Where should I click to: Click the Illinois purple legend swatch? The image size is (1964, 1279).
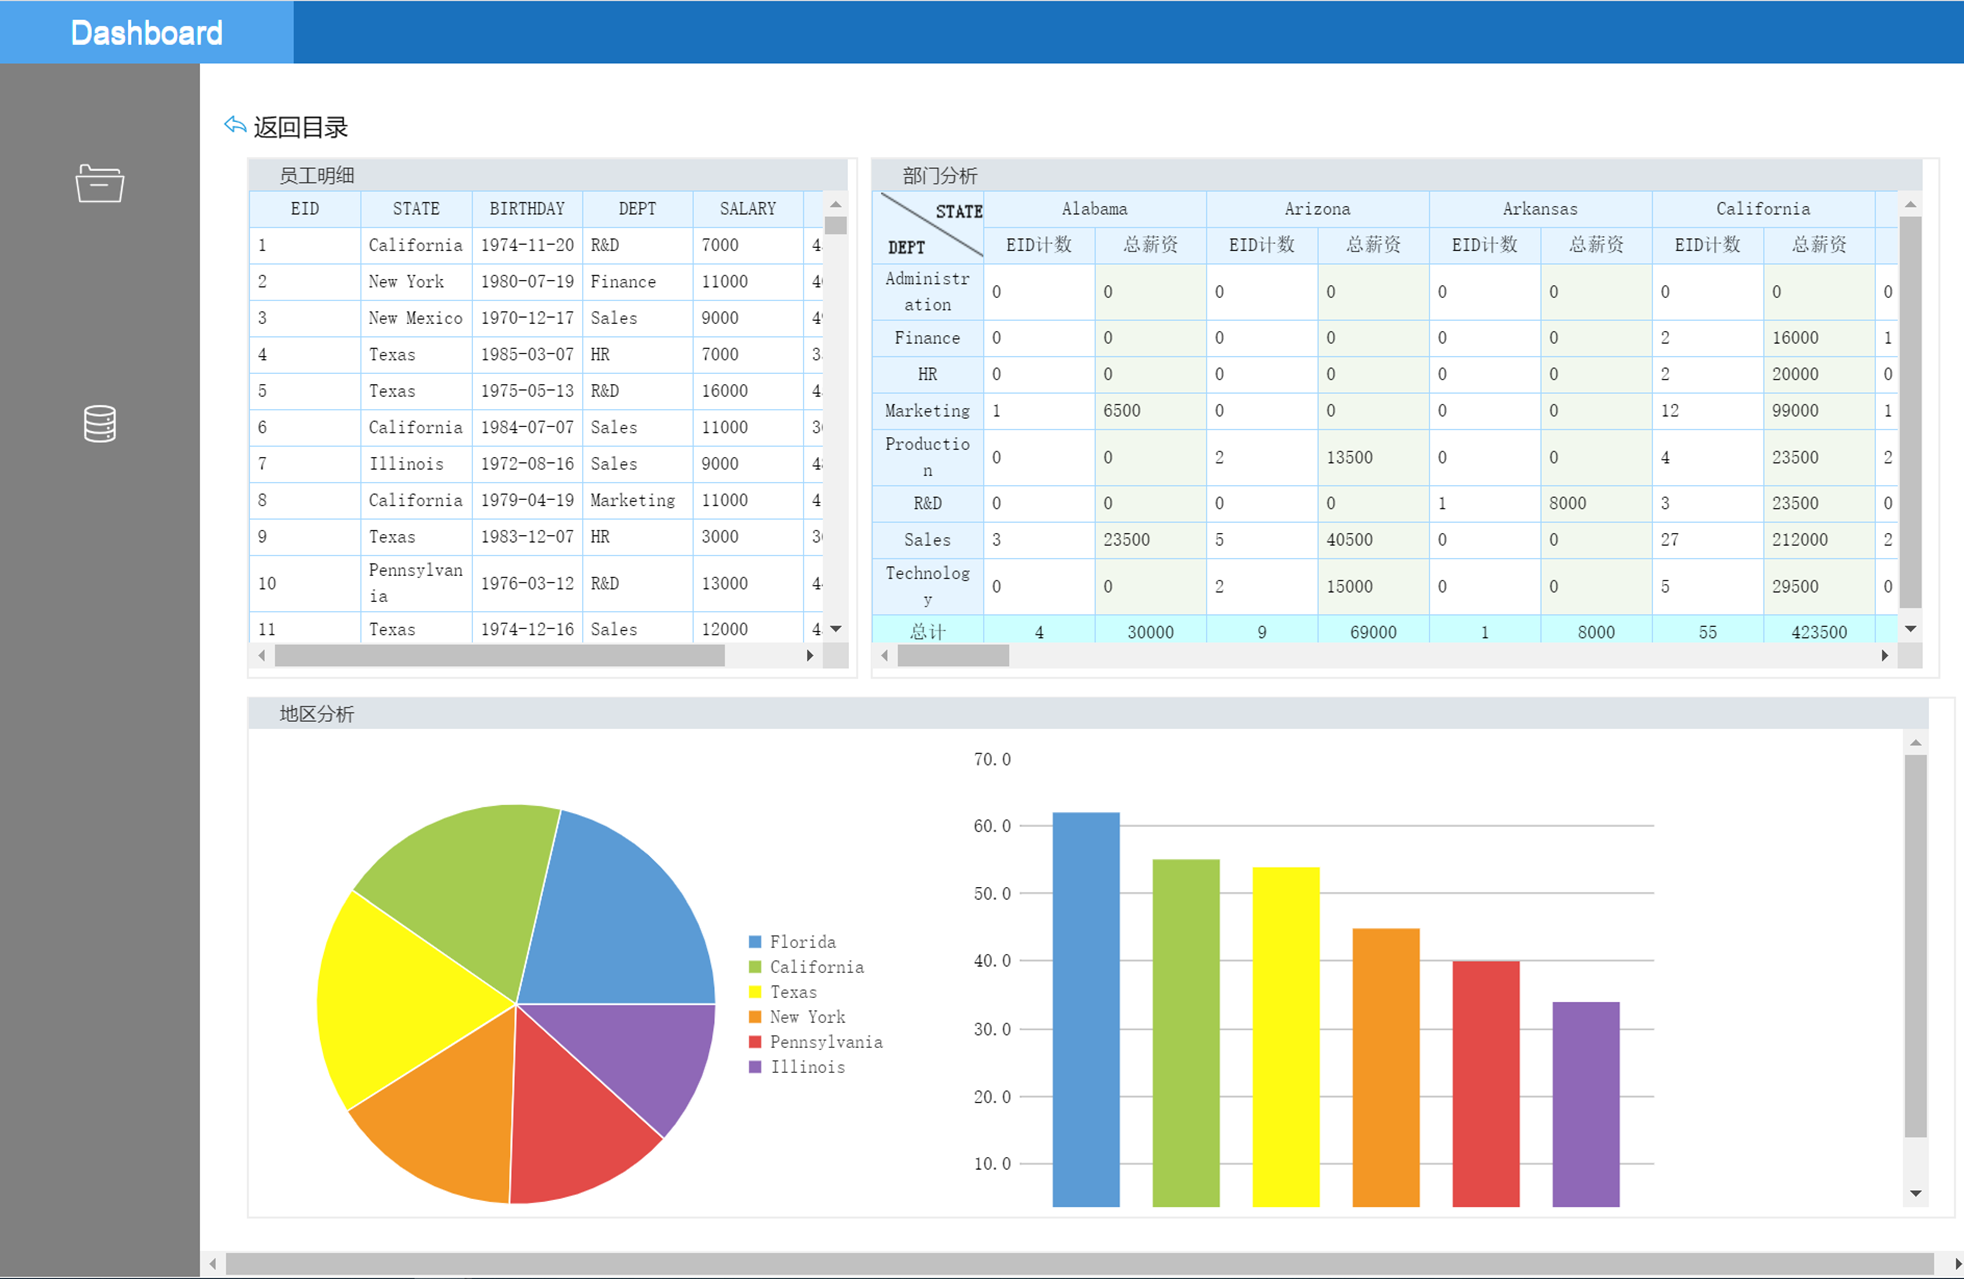point(755,1067)
